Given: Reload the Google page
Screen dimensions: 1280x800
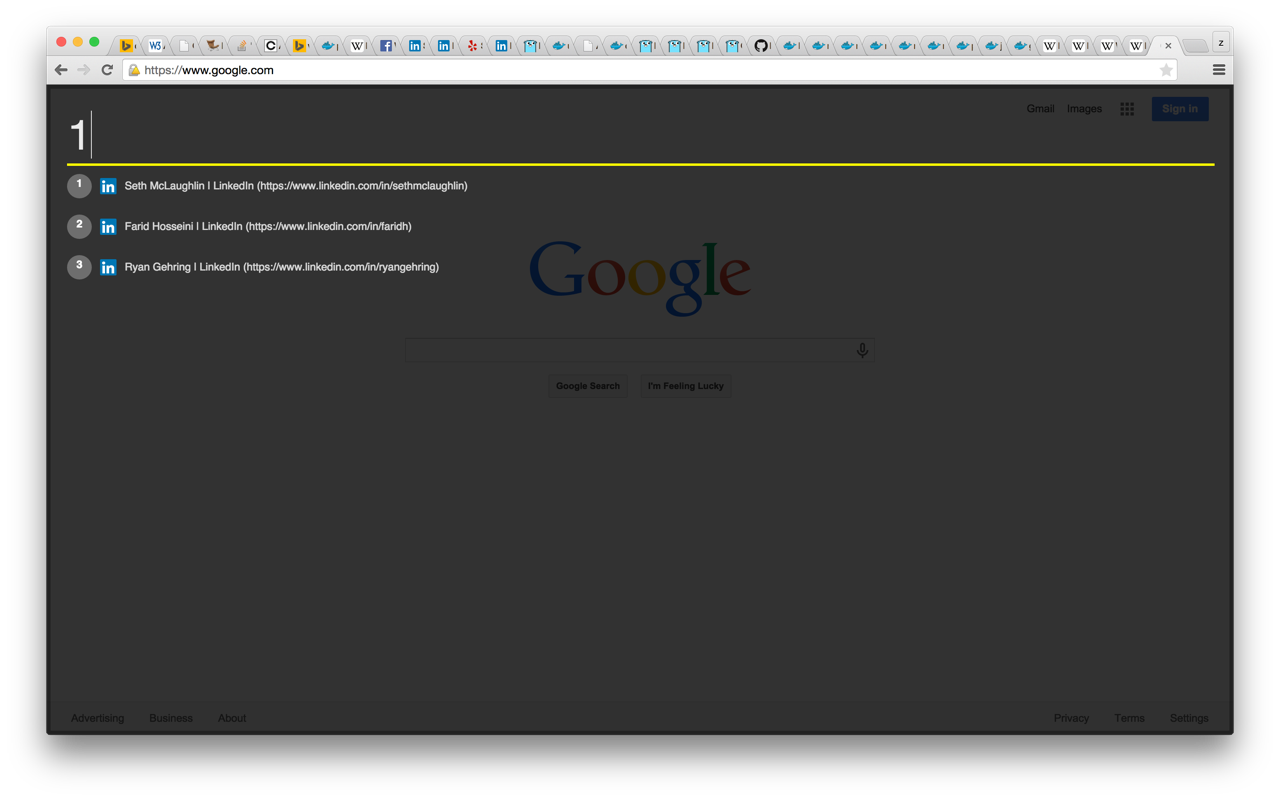Looking at the screenshot, I should click(107, 70).
